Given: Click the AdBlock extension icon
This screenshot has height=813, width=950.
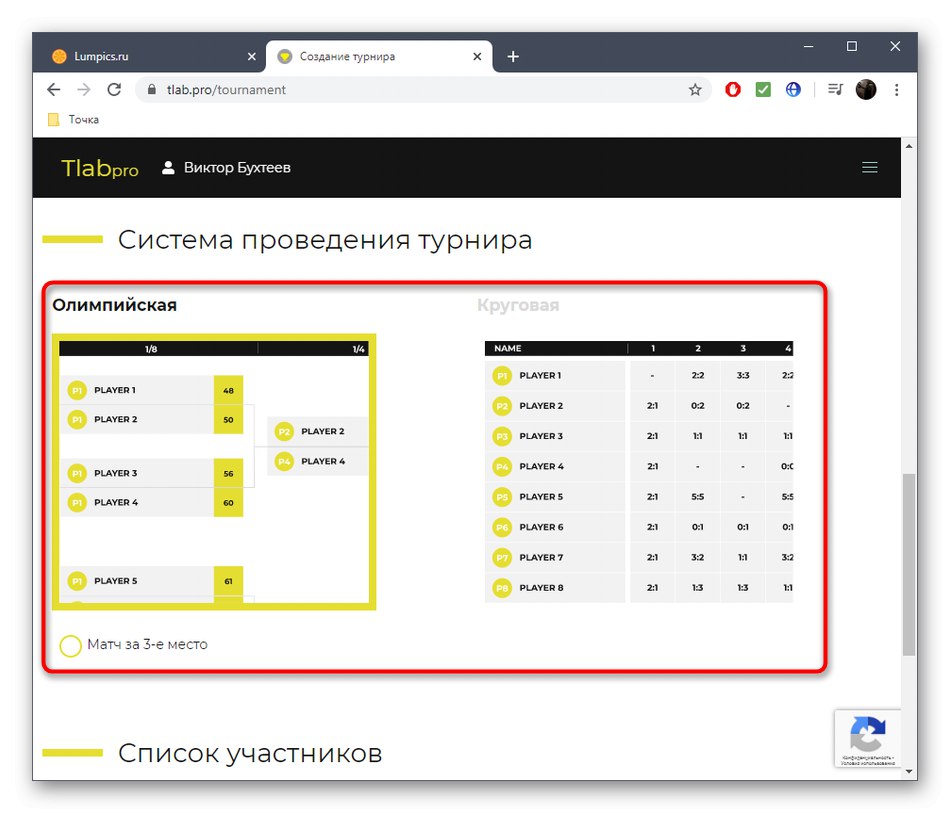Looking at the screenshot, I should point(732,89).
